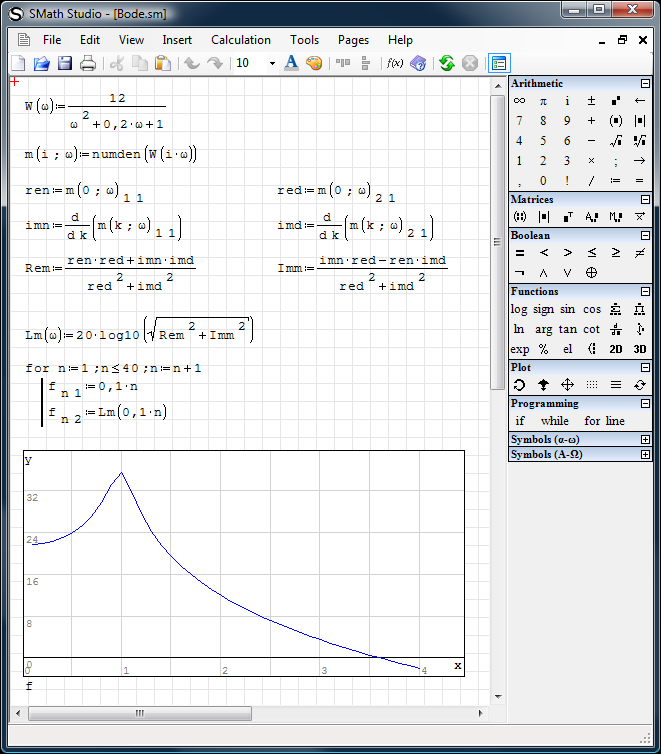Insert a 'while' loop from Programming panel
The image size is (661, 754).
[555, 421]
